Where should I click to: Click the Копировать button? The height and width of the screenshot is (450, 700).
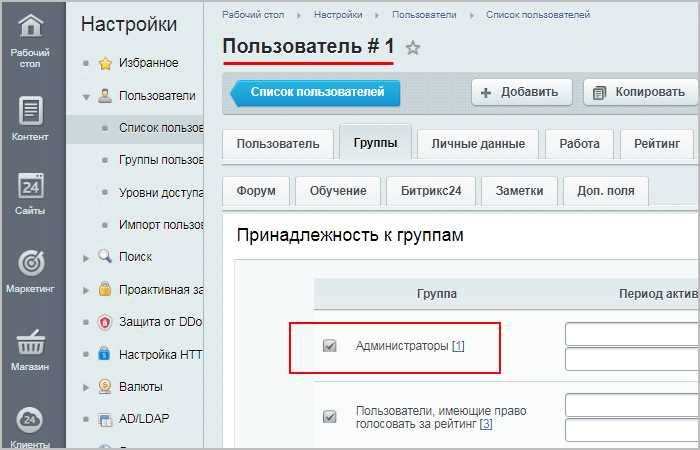(x=641, y=92)
